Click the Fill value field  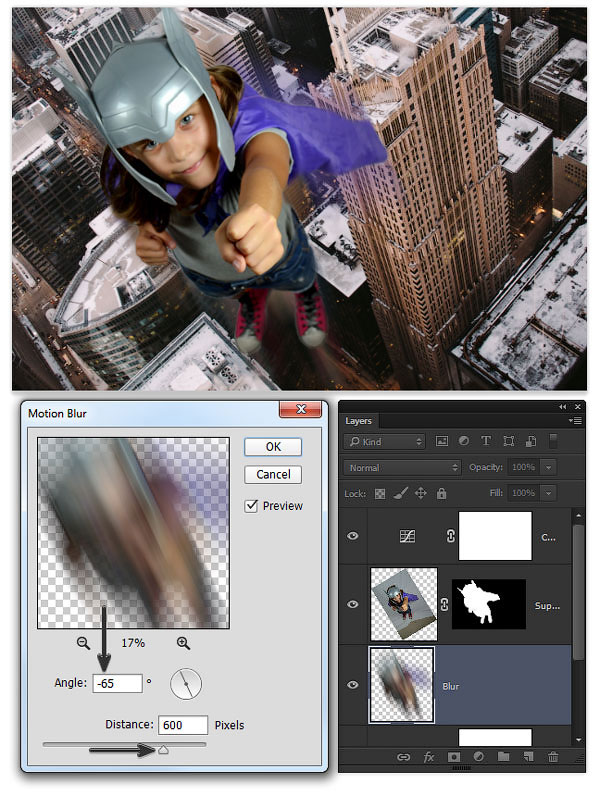(x=523, y=493)
